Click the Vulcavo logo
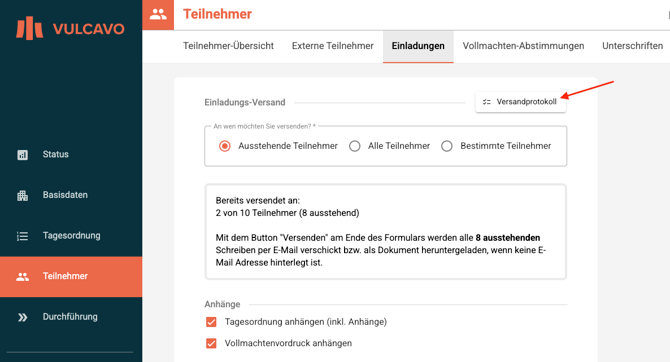670x362 pixels. pyautogui.click(x=71, y=28)
